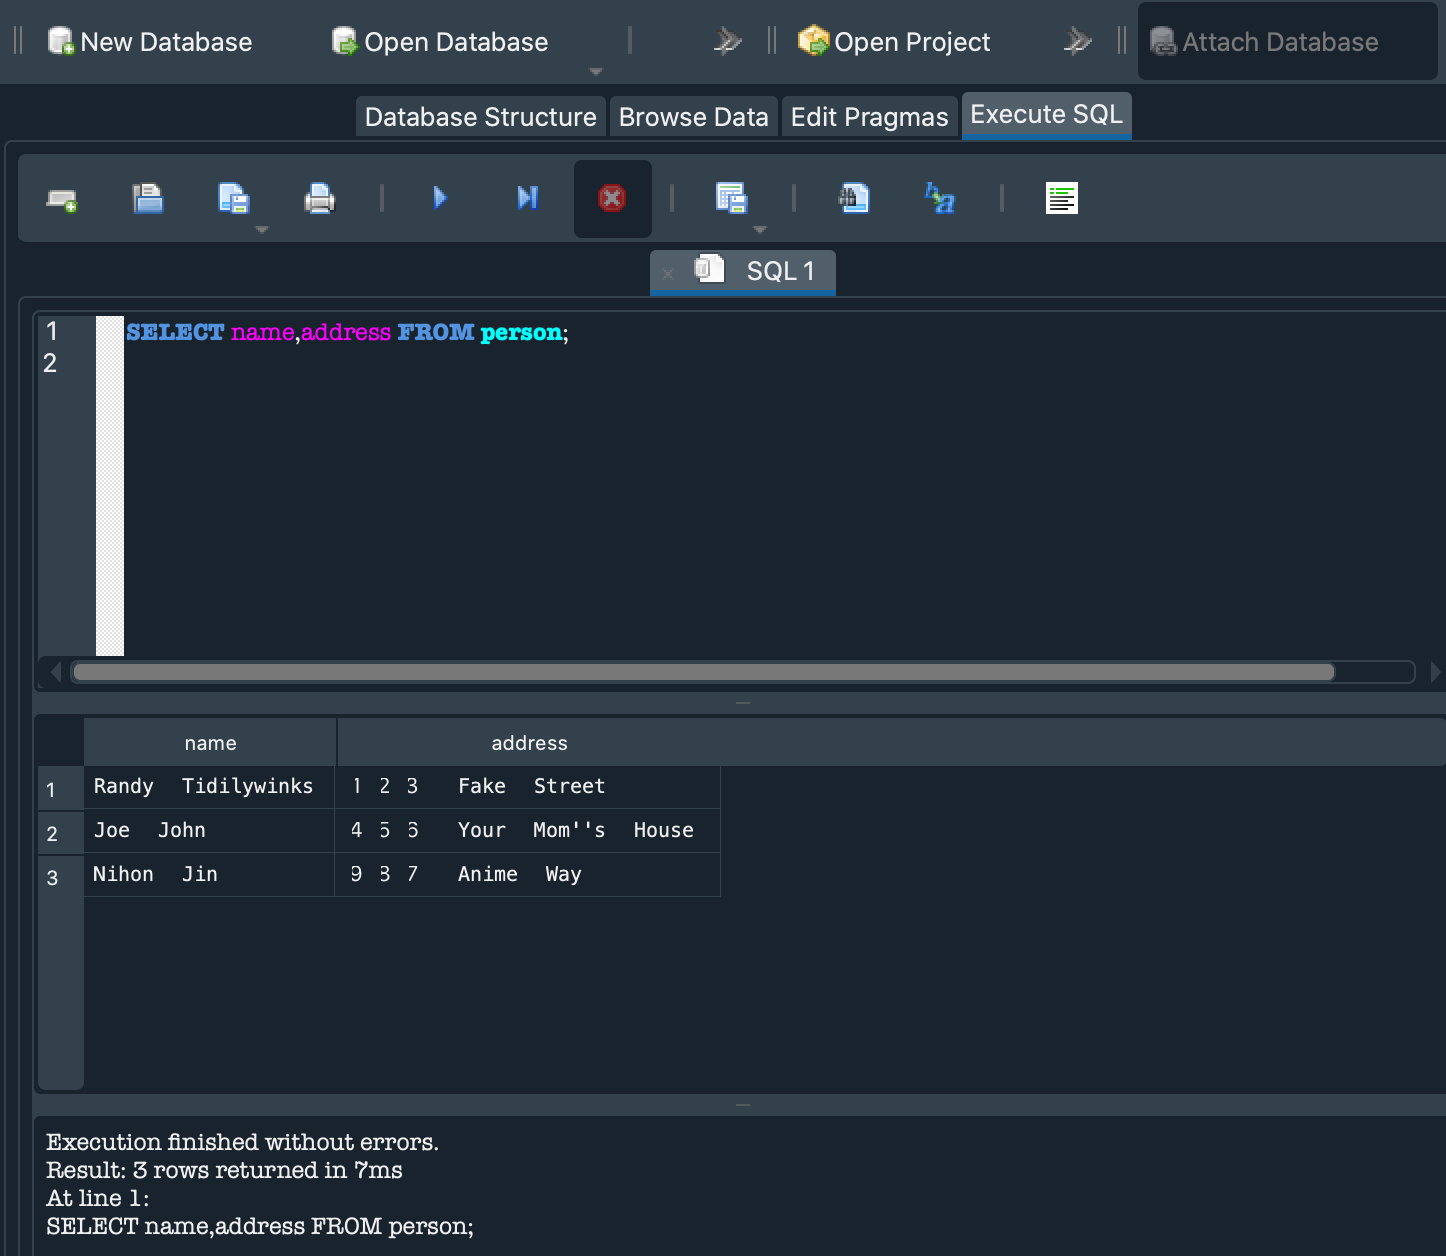Click the find in editor binoculars icon

click(854, 198)
